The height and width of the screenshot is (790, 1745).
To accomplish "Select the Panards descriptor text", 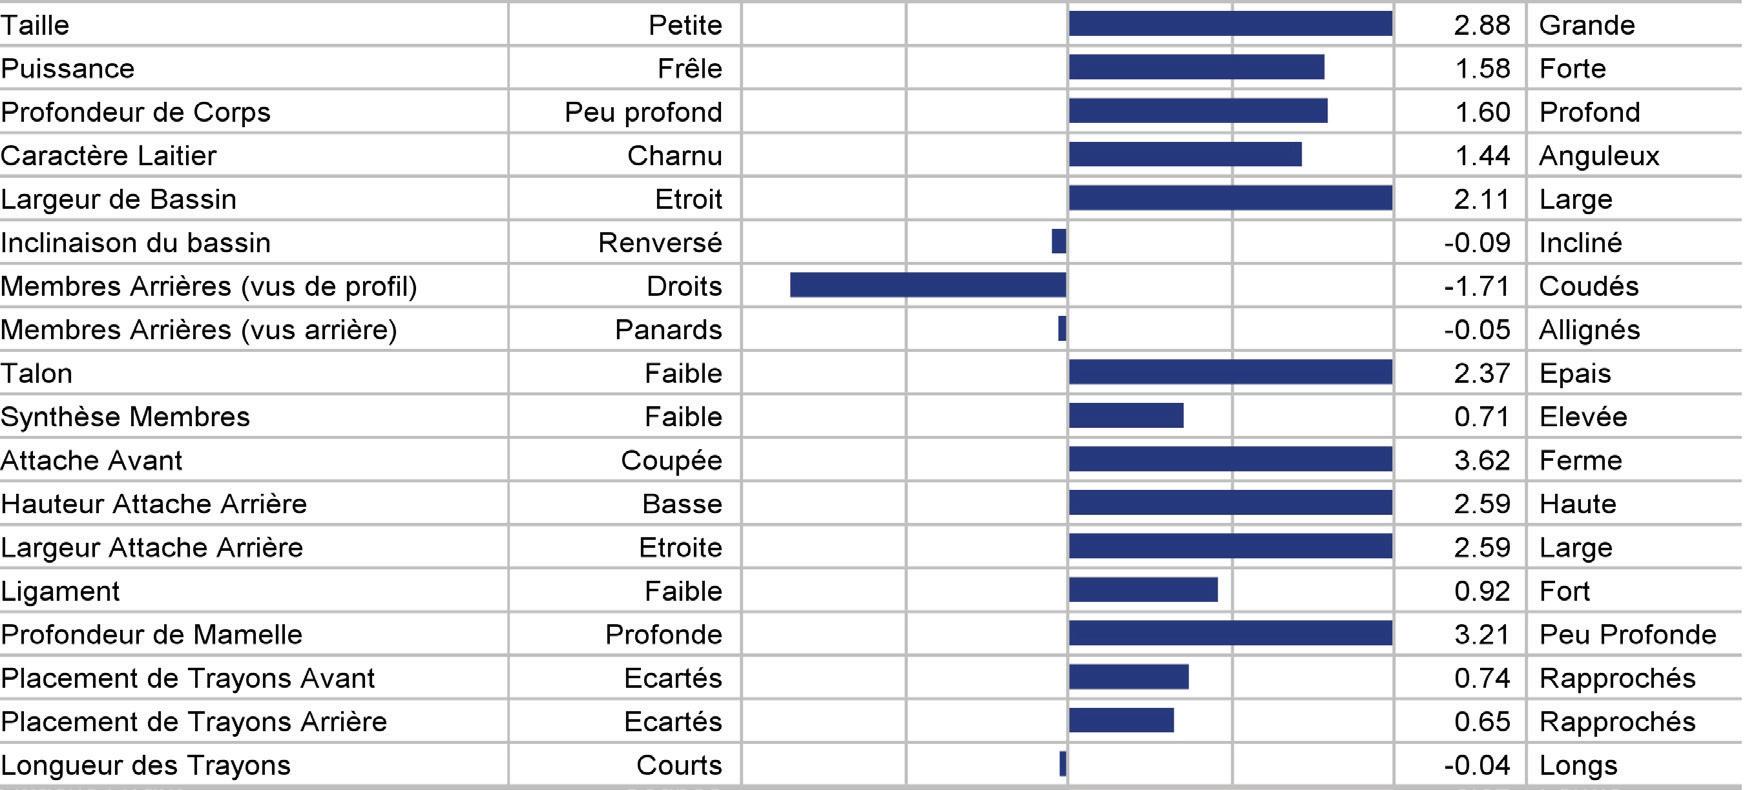I will click(x=668, y=329).
